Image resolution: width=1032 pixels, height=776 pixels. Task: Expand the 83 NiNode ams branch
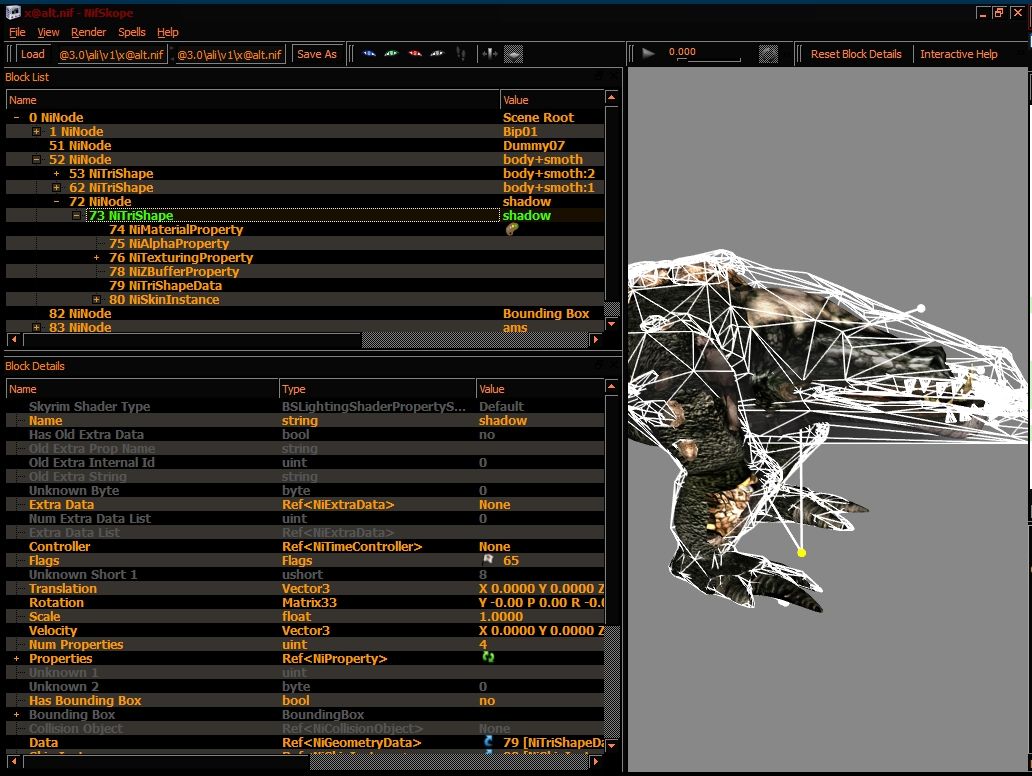37,327
